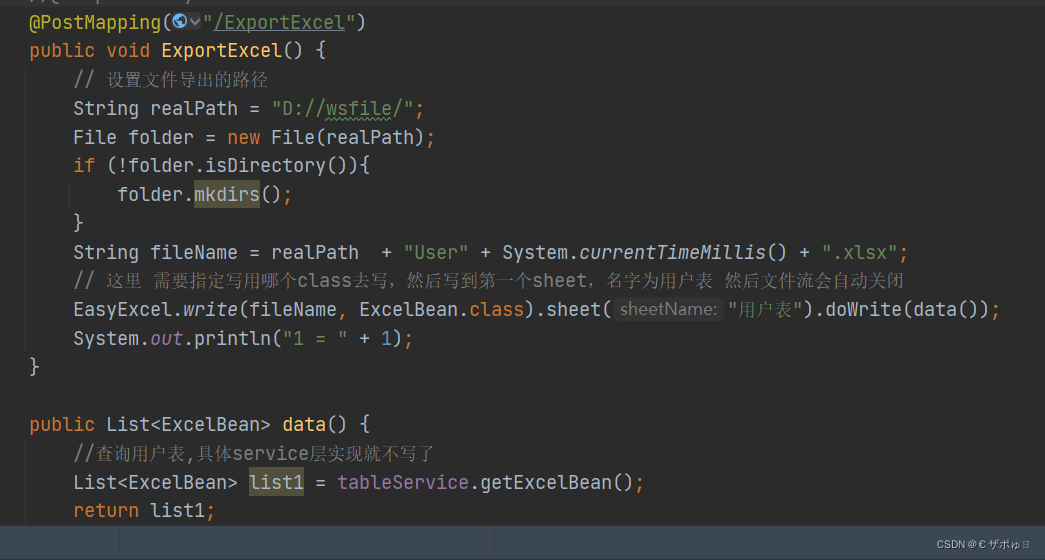
Task: Click the "User" string literal
Action: (436, 253)
